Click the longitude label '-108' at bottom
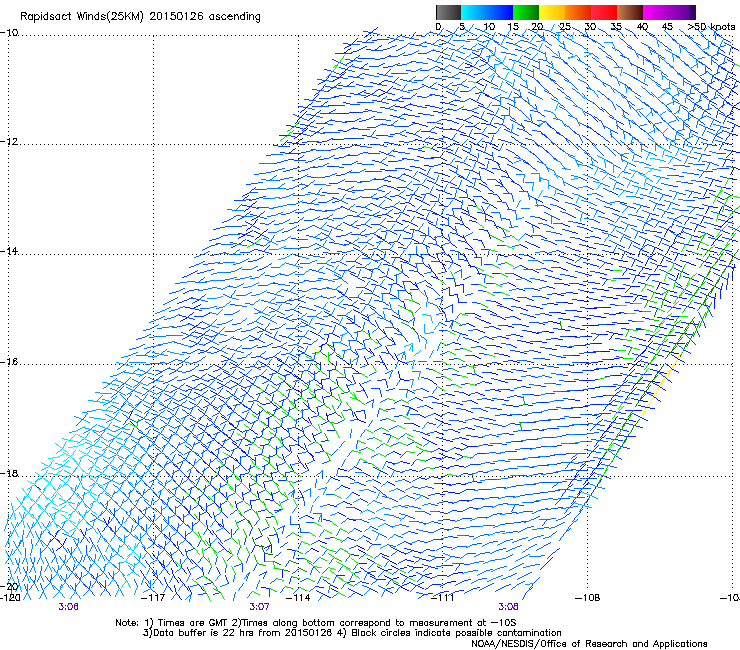Screen dimensions: 740x650 (x=588, y=598)
